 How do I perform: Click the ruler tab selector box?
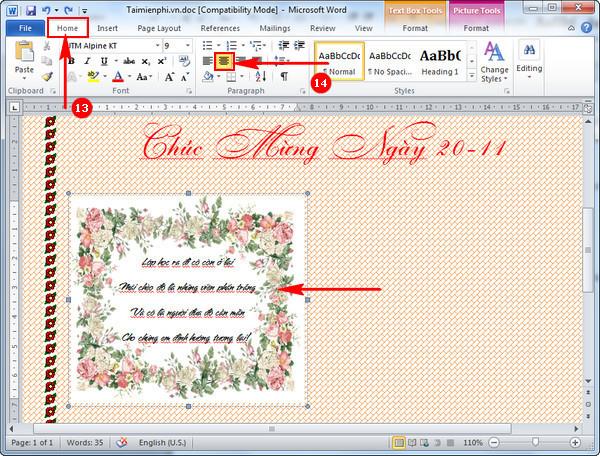pyautogui.click(x=14, y=108)
